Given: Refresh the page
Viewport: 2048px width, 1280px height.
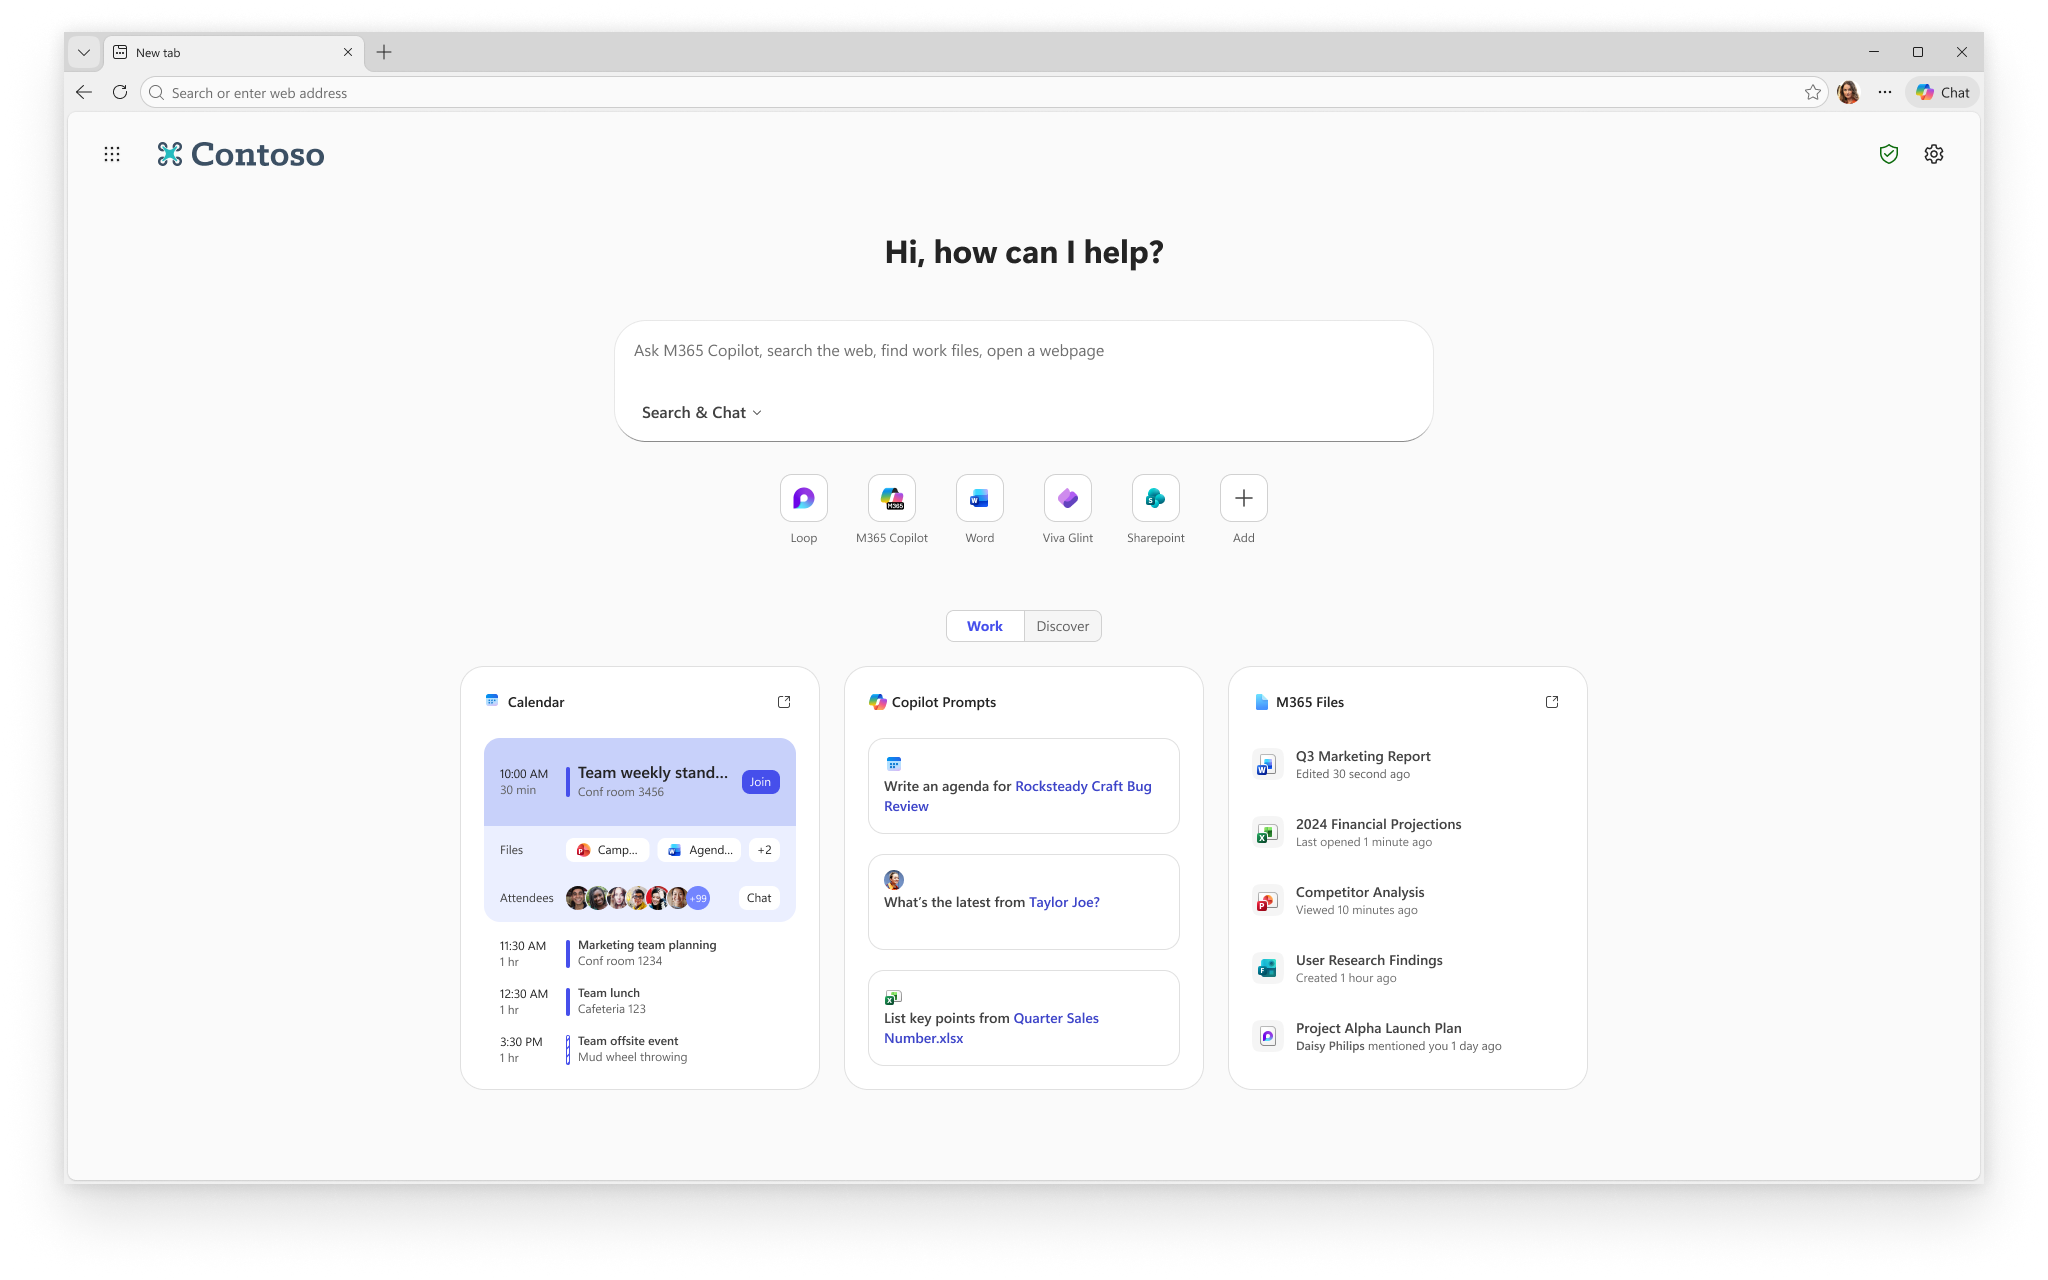Looking at the screenshot, I should coord(120,92).
